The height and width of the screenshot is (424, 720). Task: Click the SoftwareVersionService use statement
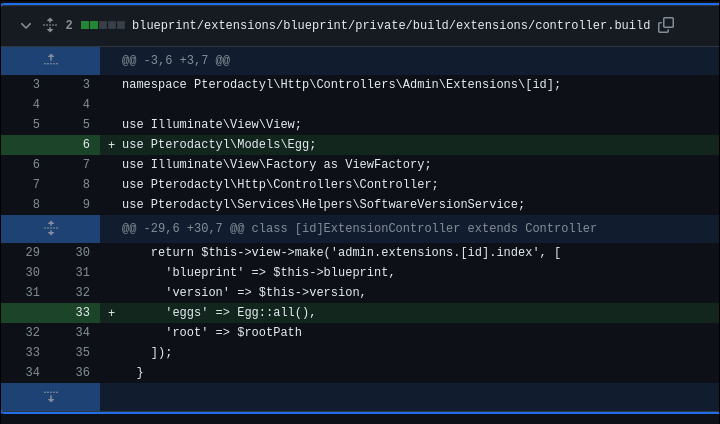coord(323,204)
